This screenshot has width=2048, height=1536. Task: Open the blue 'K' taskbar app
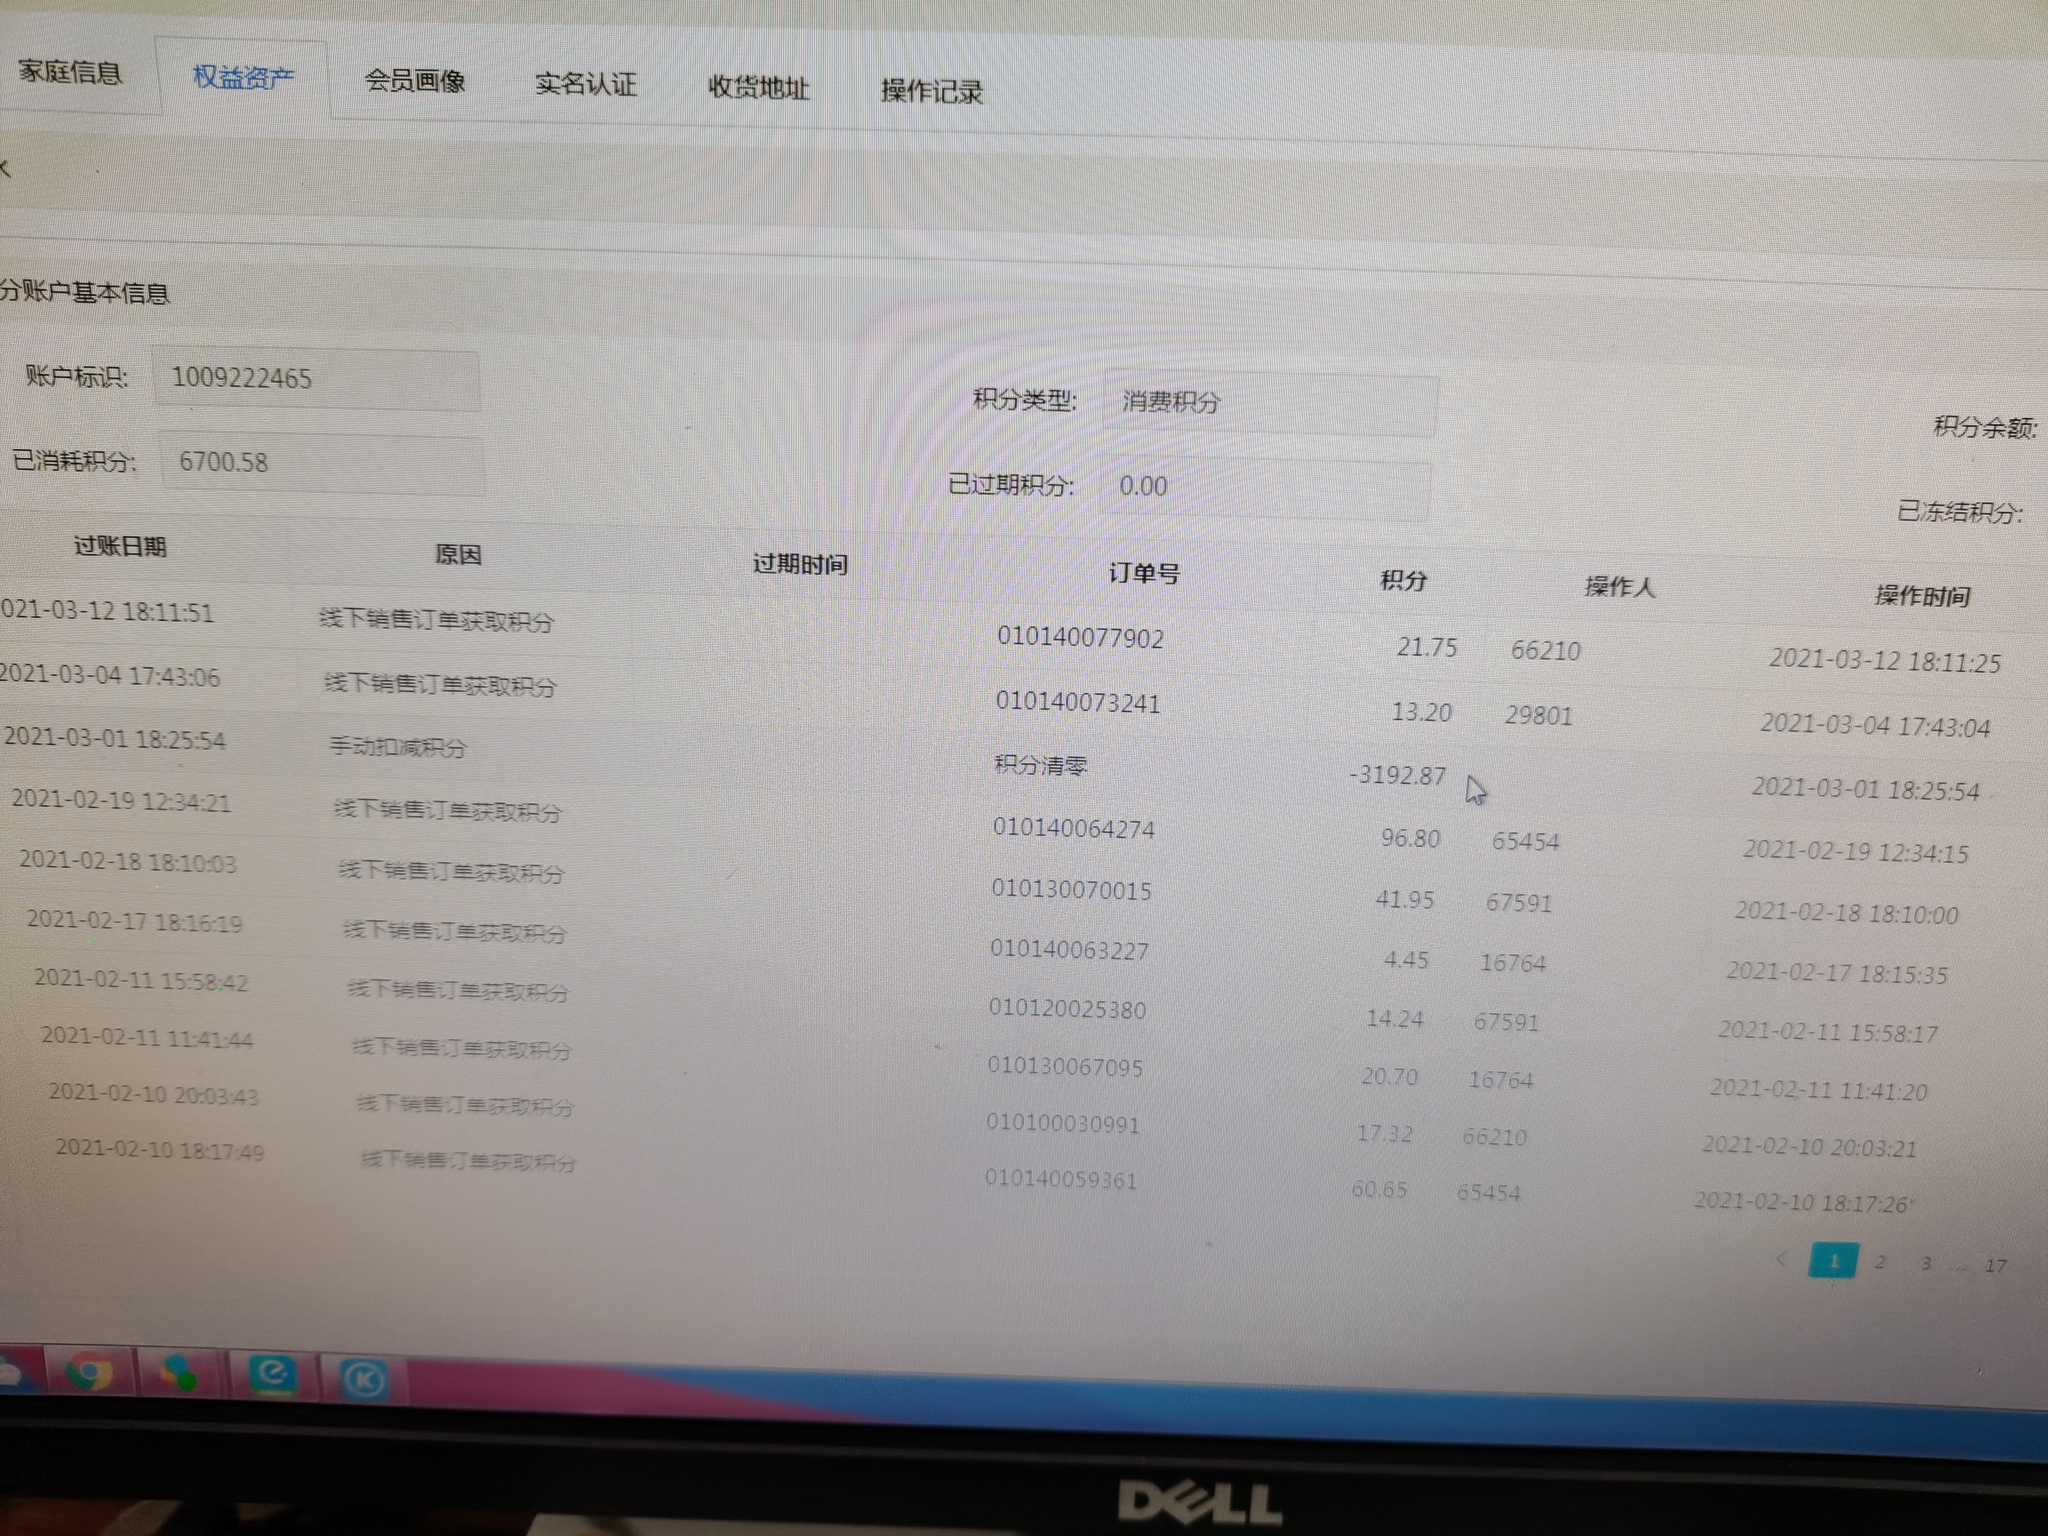[363, 1380]
